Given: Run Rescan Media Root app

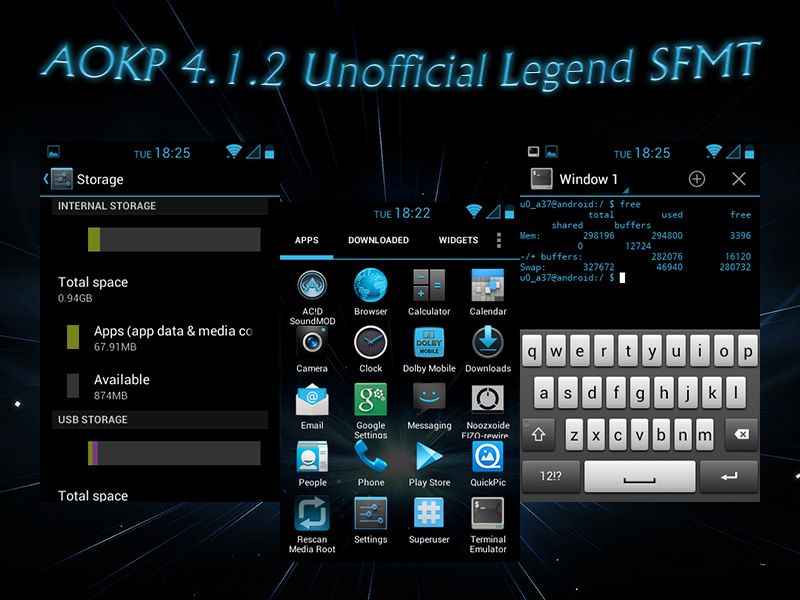Looking at the screenshot, I should click(312, 526).
